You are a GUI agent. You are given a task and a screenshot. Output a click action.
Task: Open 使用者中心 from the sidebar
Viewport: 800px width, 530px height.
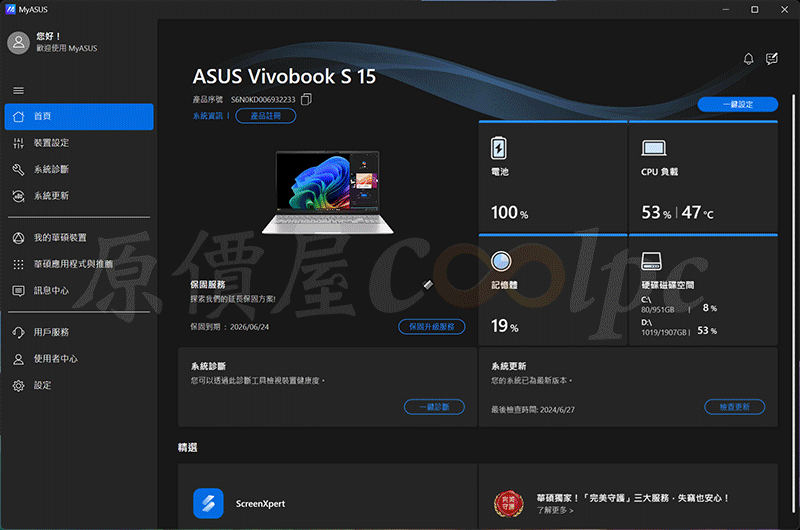click(x=79, y=359)
